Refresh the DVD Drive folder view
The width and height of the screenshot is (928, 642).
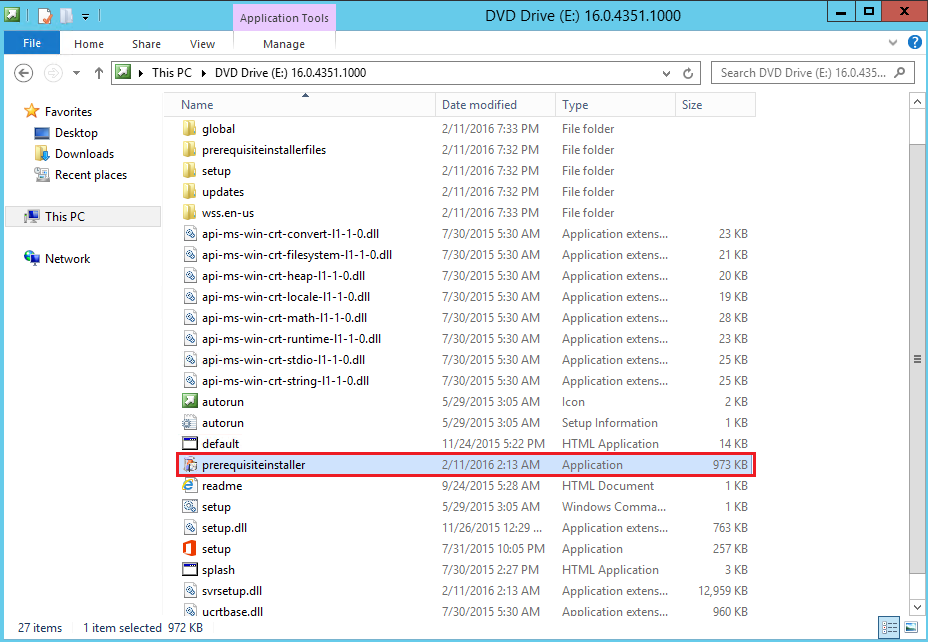[x=688, y=73]
